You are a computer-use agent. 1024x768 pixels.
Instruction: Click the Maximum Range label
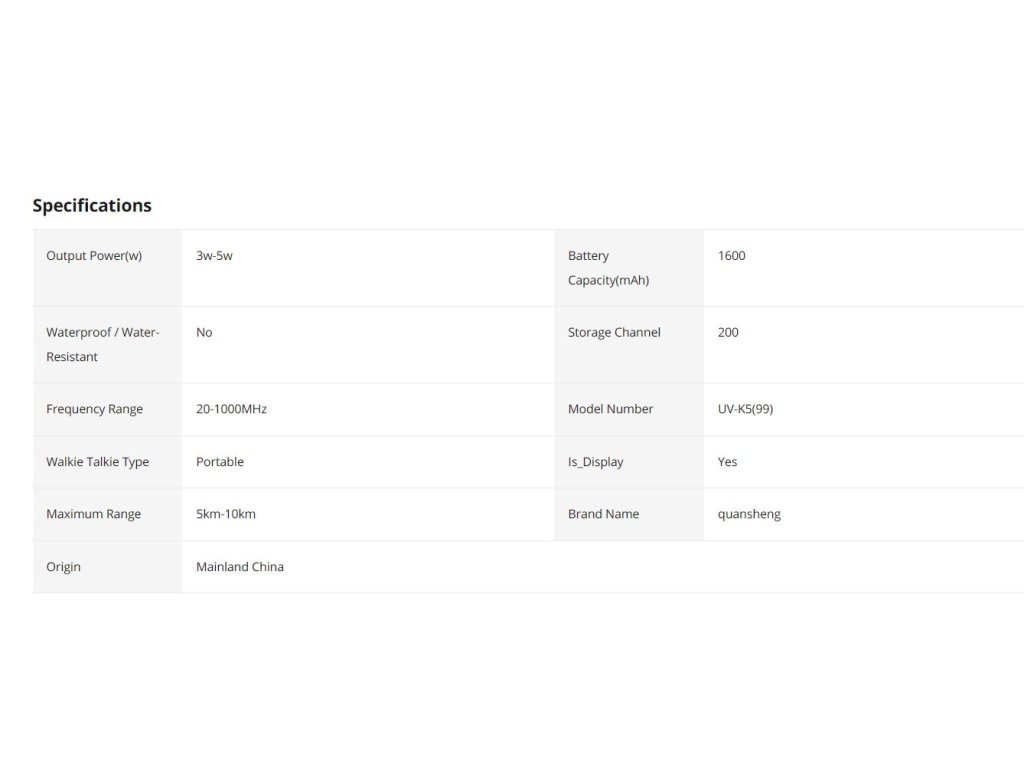click(x=93, y=514)
